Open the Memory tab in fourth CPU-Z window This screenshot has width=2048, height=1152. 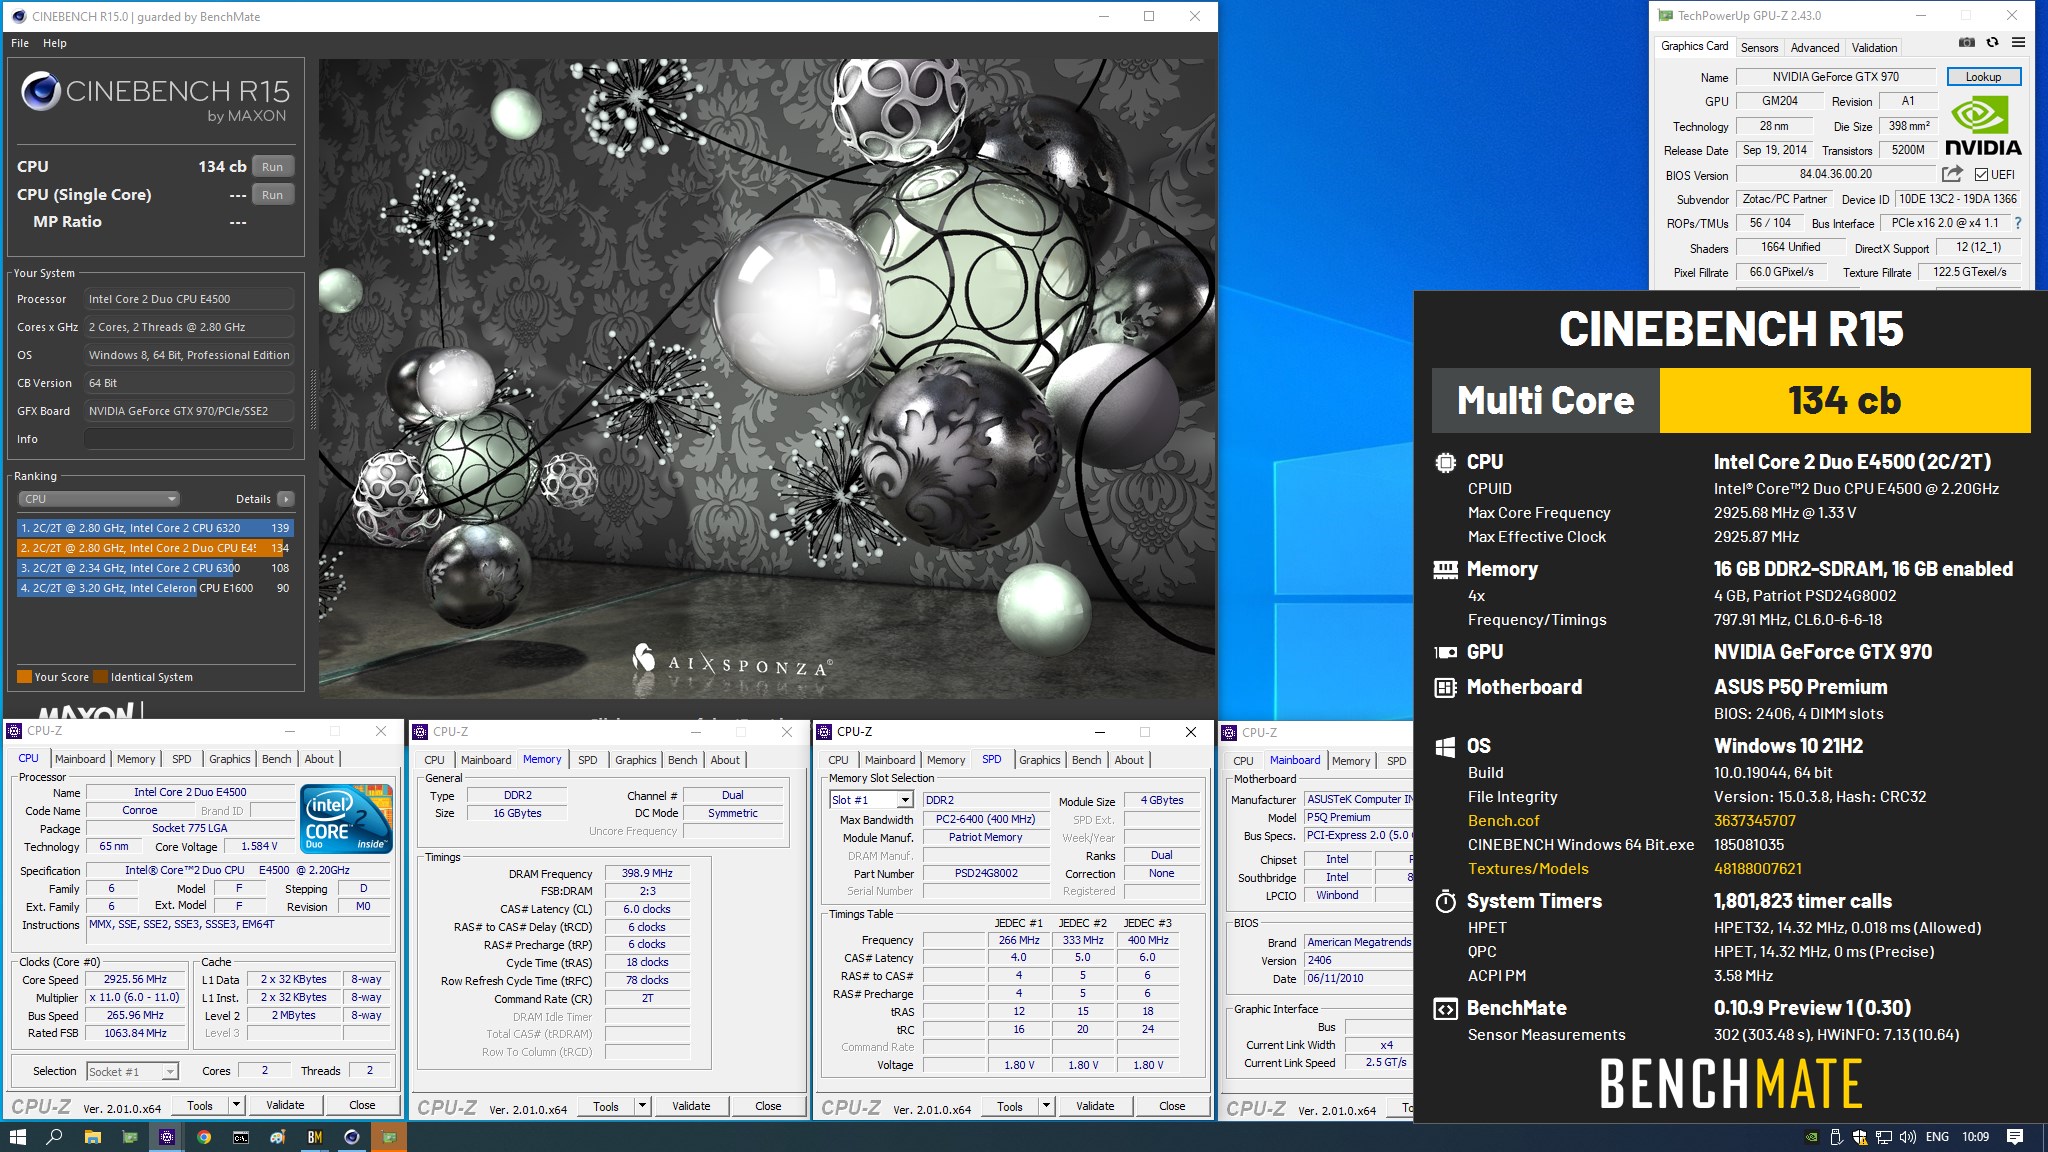tap(1351, 761)
